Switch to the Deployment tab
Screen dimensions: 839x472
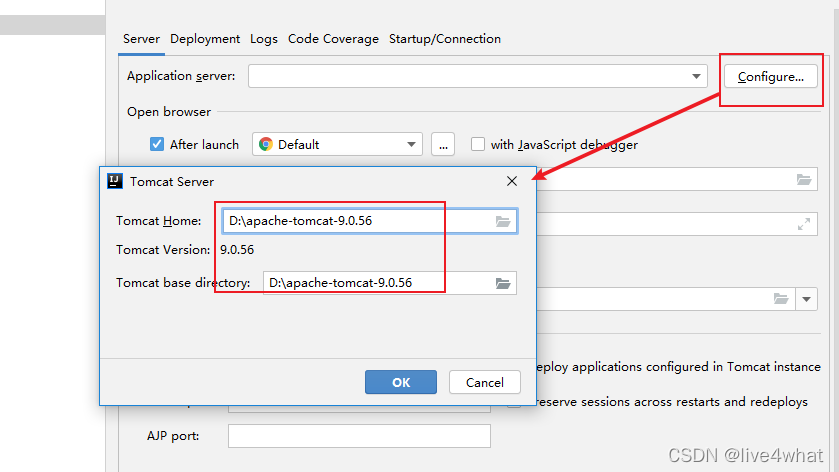[205, 39]
